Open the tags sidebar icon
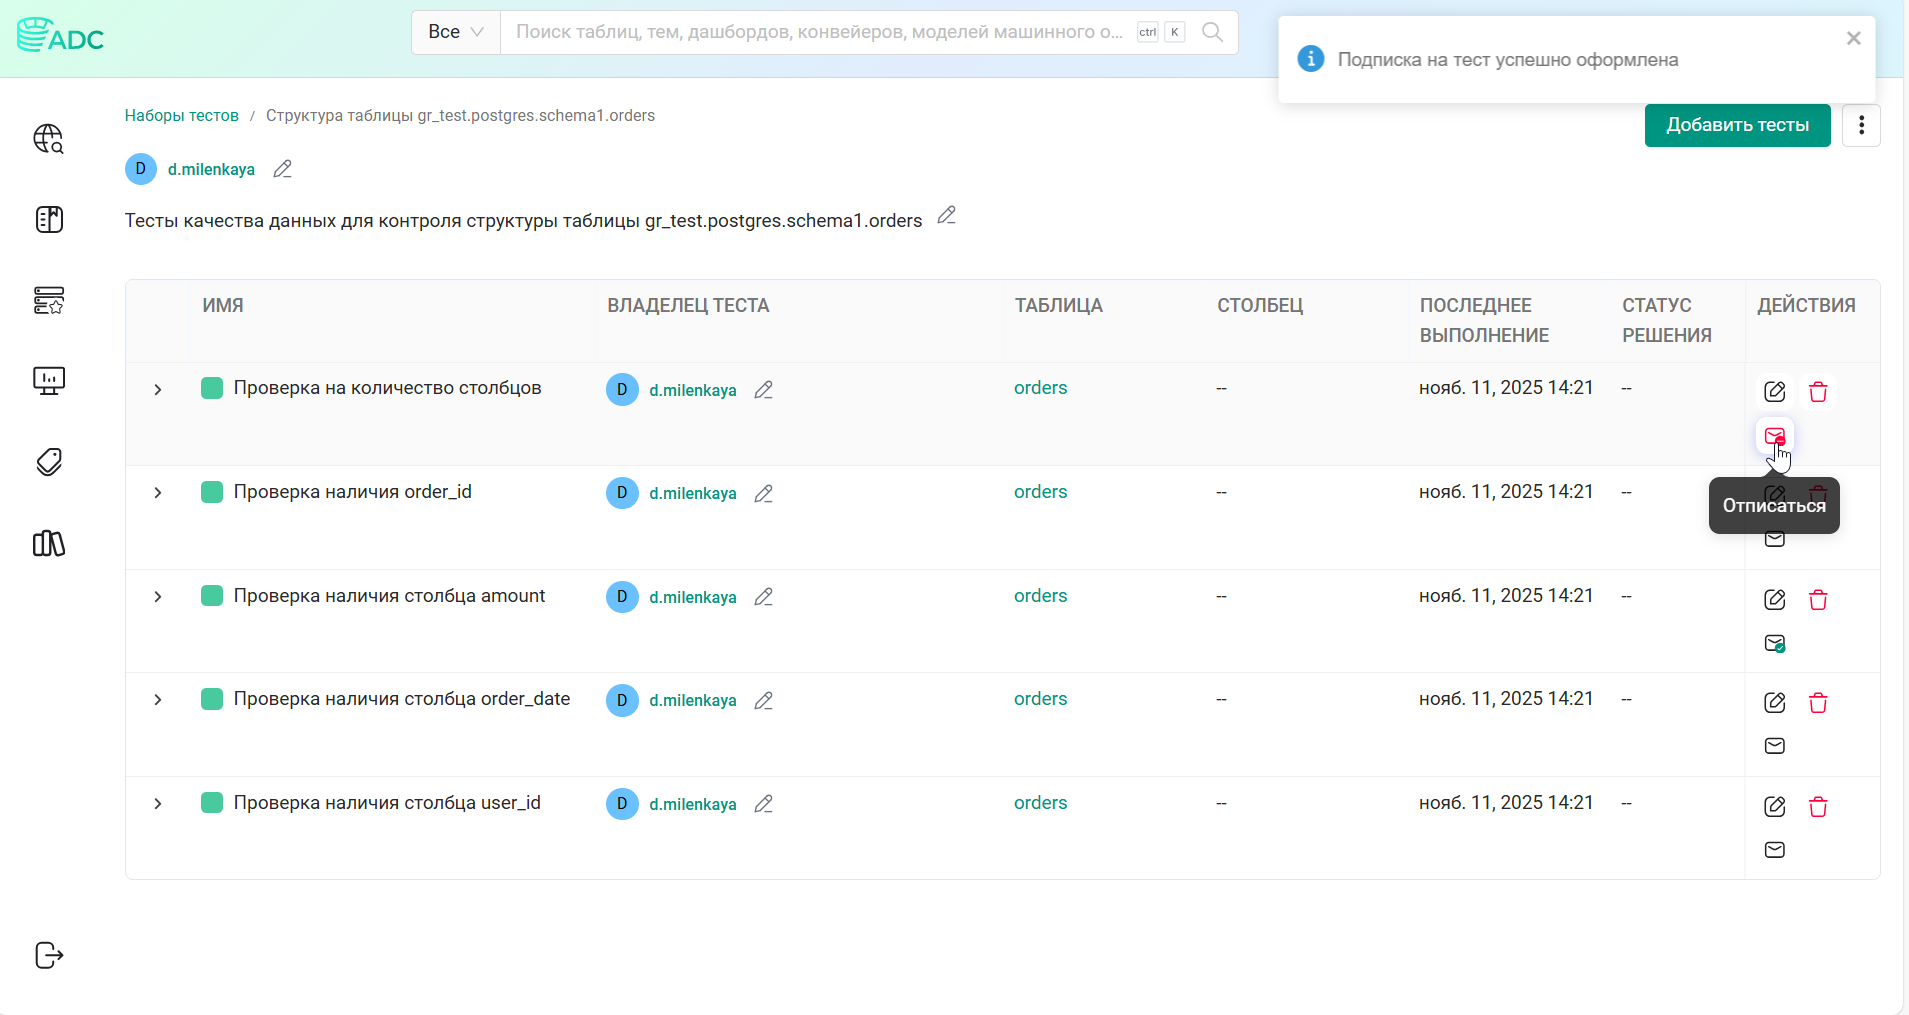1909x1015 pixels. tap(49, 462)
